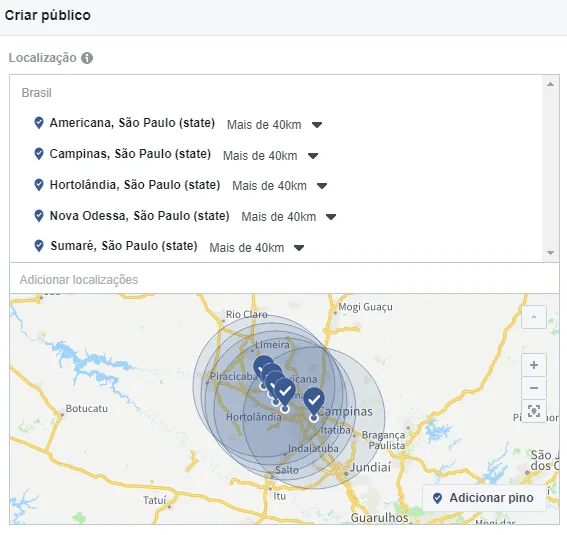567x535 pixels.
Task: Click the Indaiatuba label on map
Action: click(x=313, y=449)
